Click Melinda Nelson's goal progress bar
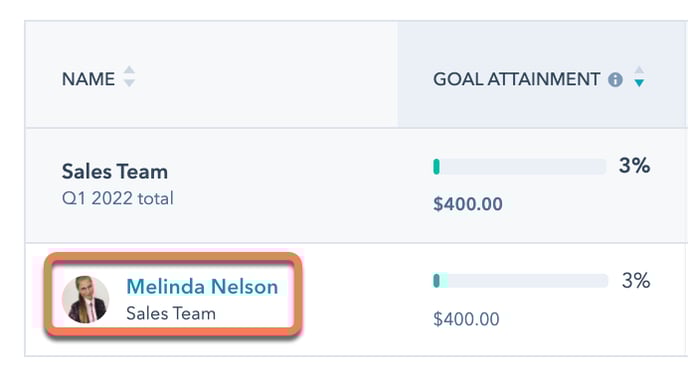The height and width of the screenshot is (367, 688). click(x=520, y=281)
